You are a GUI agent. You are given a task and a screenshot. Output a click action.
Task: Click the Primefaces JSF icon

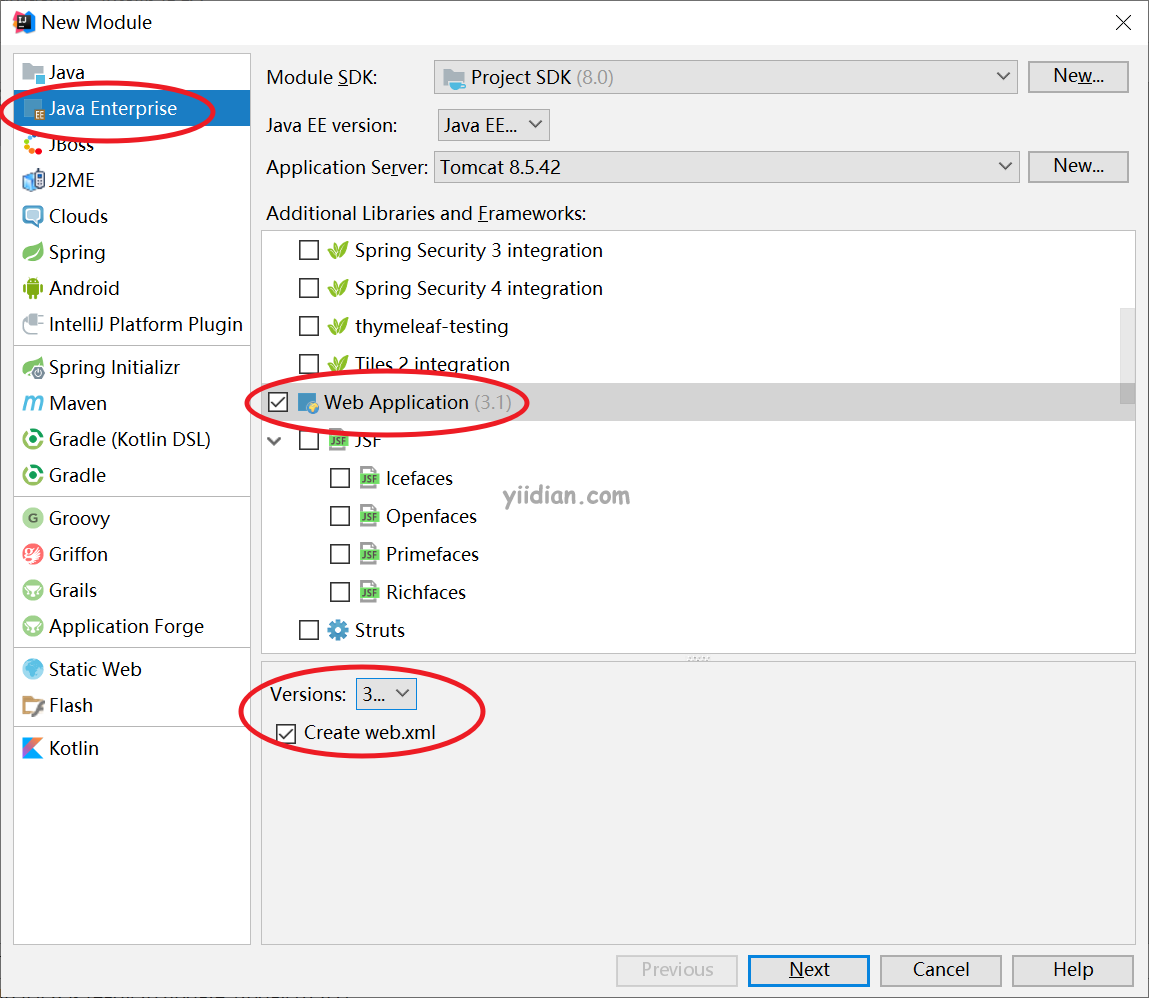click(369, 554)
